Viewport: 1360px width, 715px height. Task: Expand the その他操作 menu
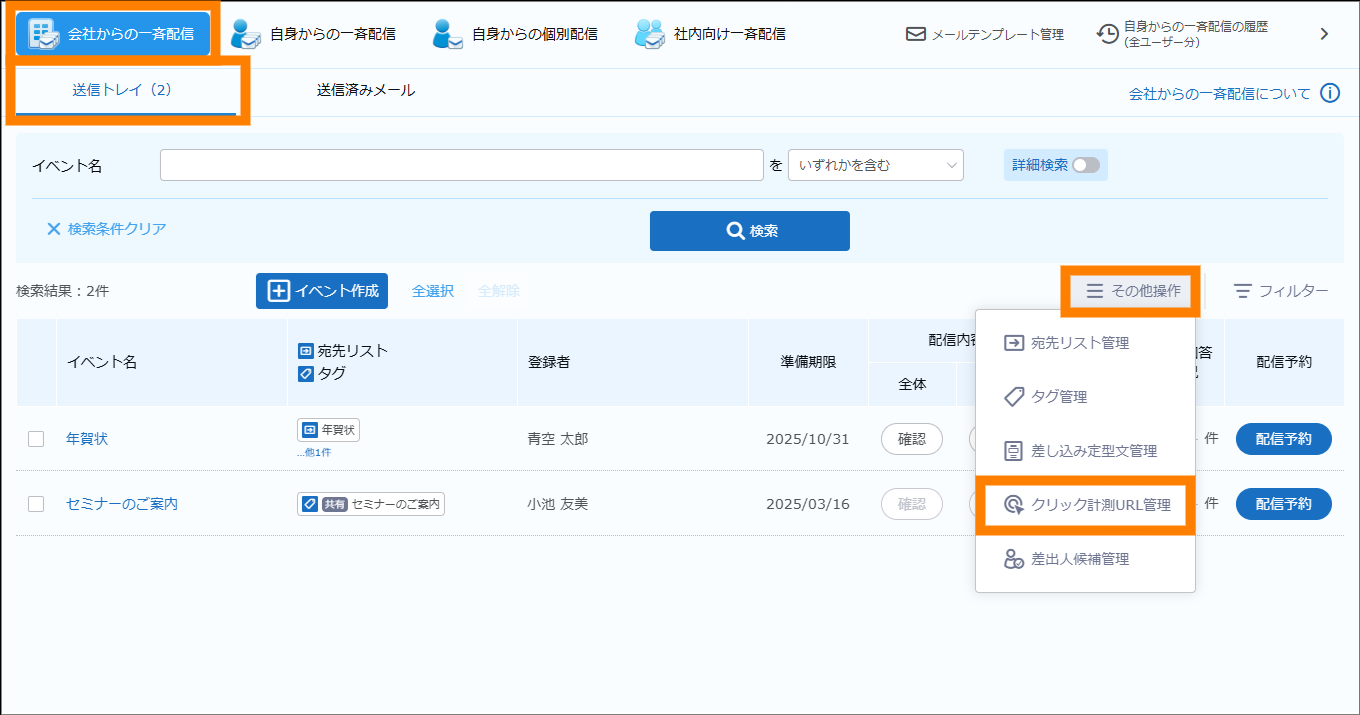coord(1131,291)
